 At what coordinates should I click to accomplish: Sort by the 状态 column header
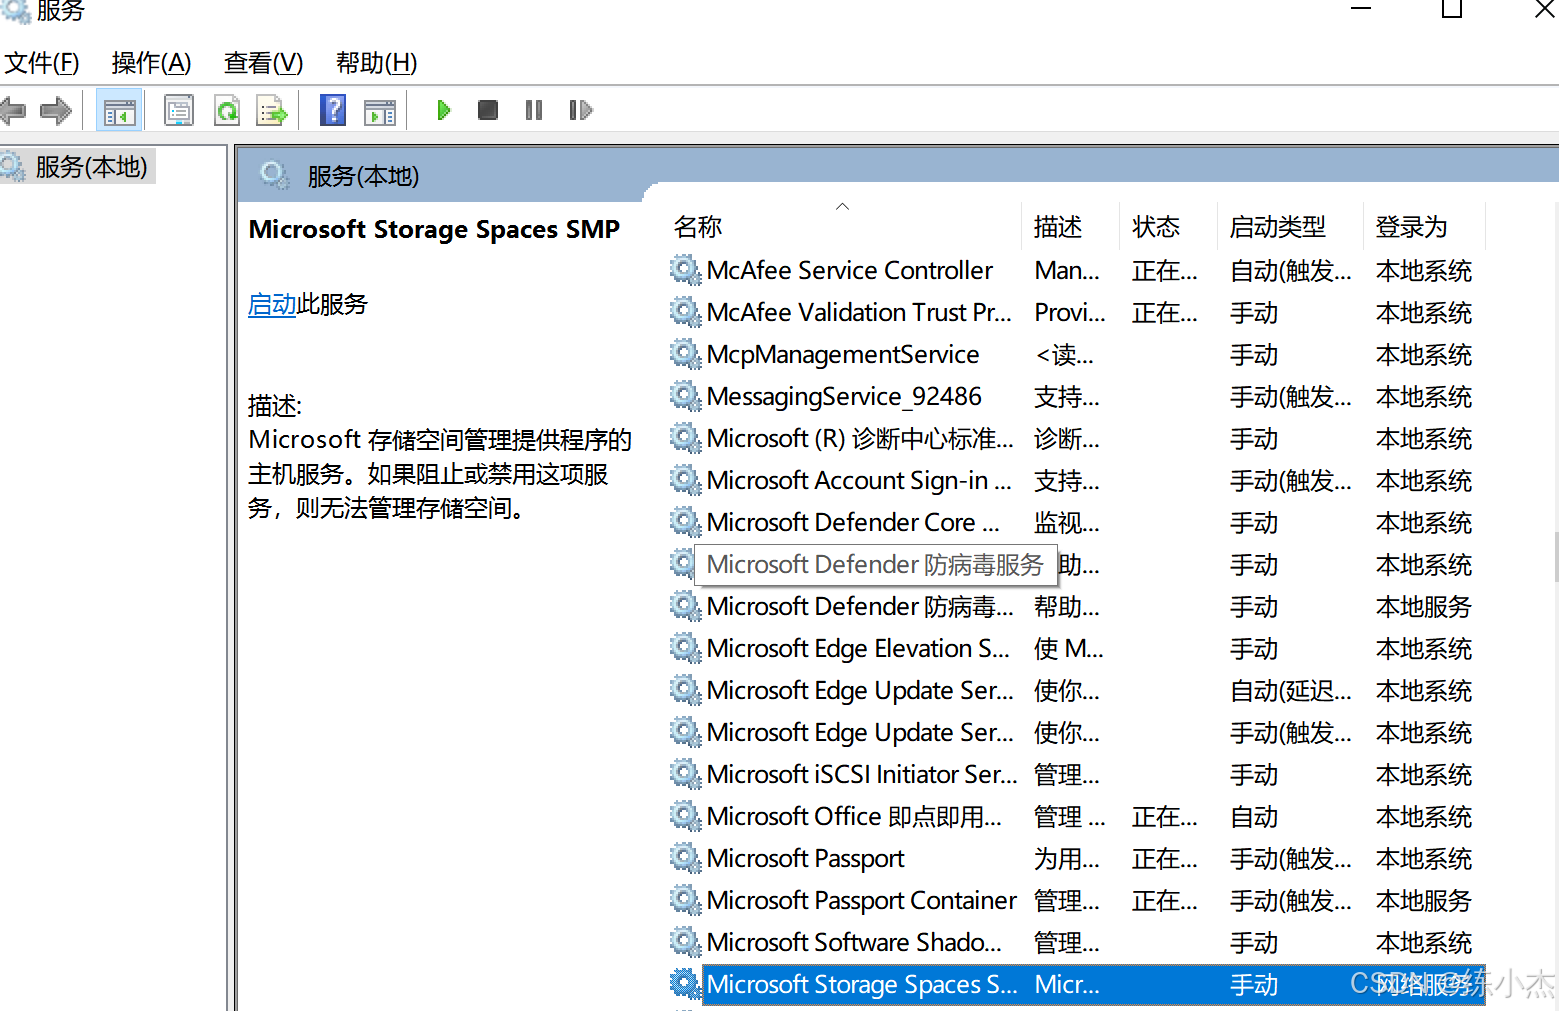point(1156,227)
